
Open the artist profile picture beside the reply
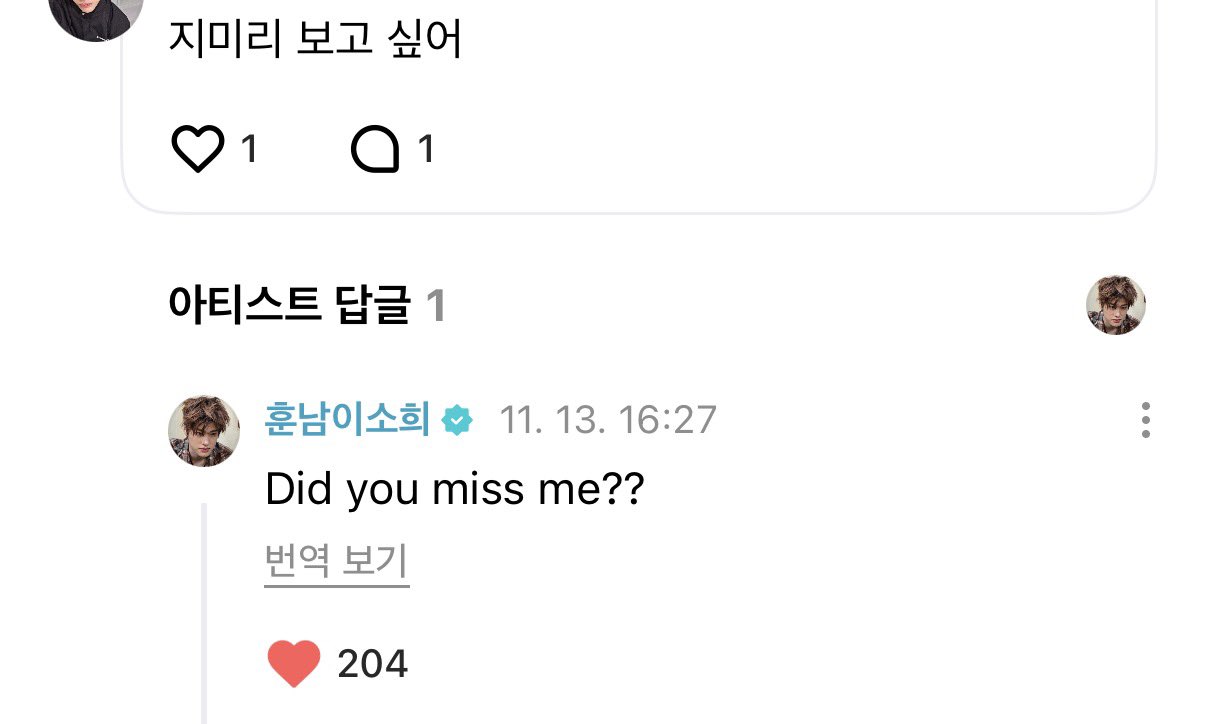coord(204,430)
